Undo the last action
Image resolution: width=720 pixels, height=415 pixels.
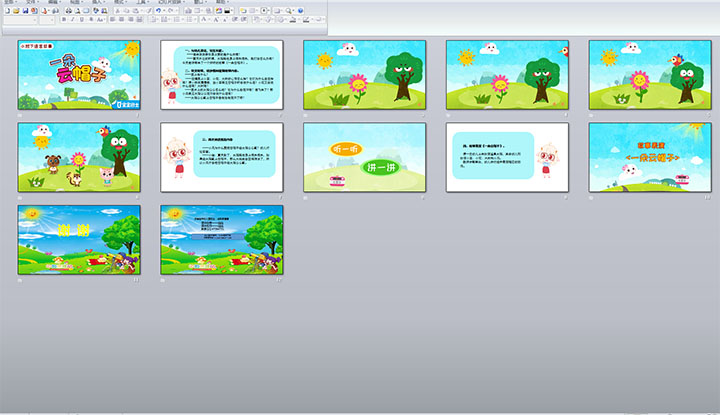point(158,11)
